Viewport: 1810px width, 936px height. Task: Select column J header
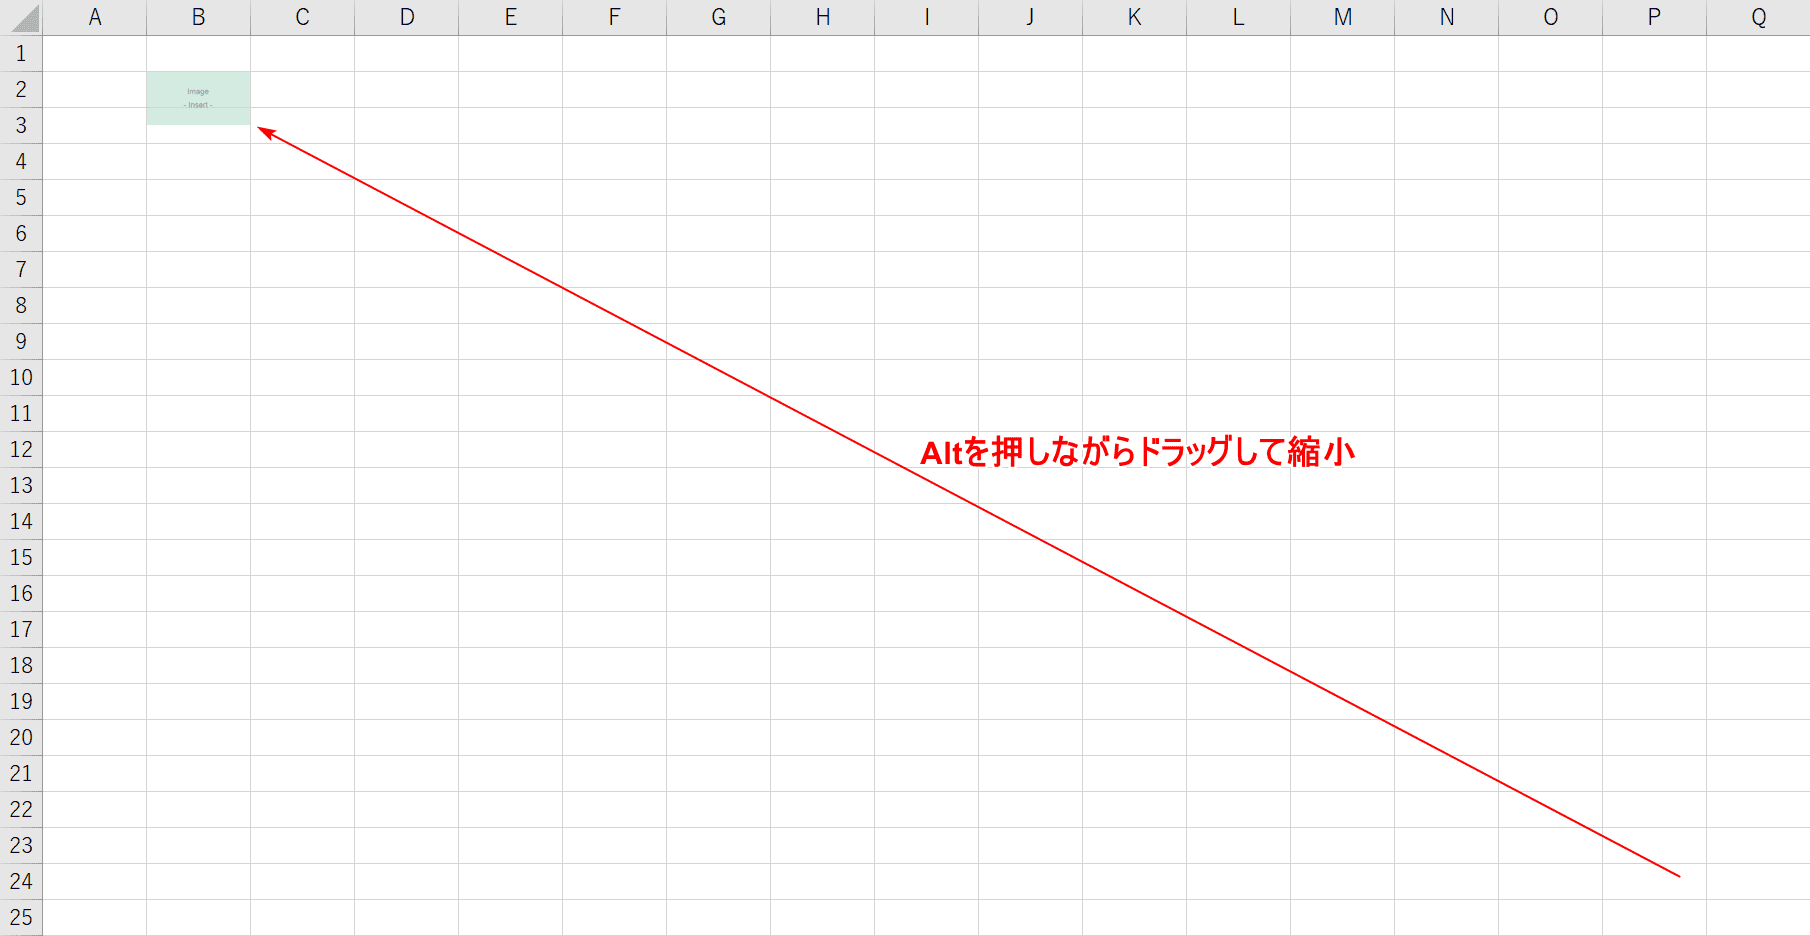pyautogui.click(x=1030, y=17)
